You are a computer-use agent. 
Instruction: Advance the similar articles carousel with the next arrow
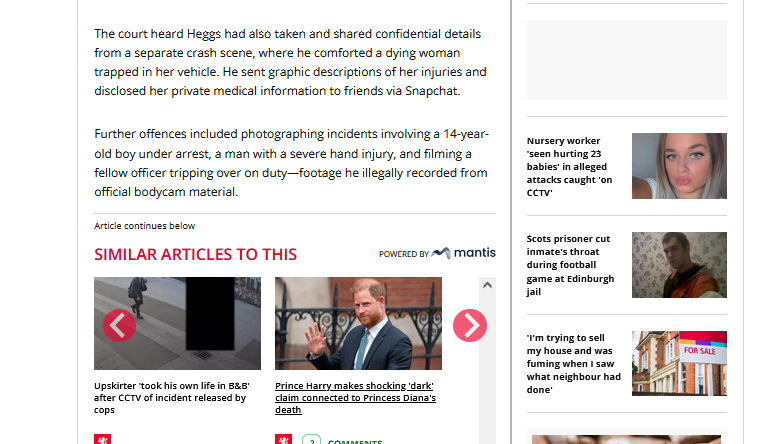(x=470, y=325)
